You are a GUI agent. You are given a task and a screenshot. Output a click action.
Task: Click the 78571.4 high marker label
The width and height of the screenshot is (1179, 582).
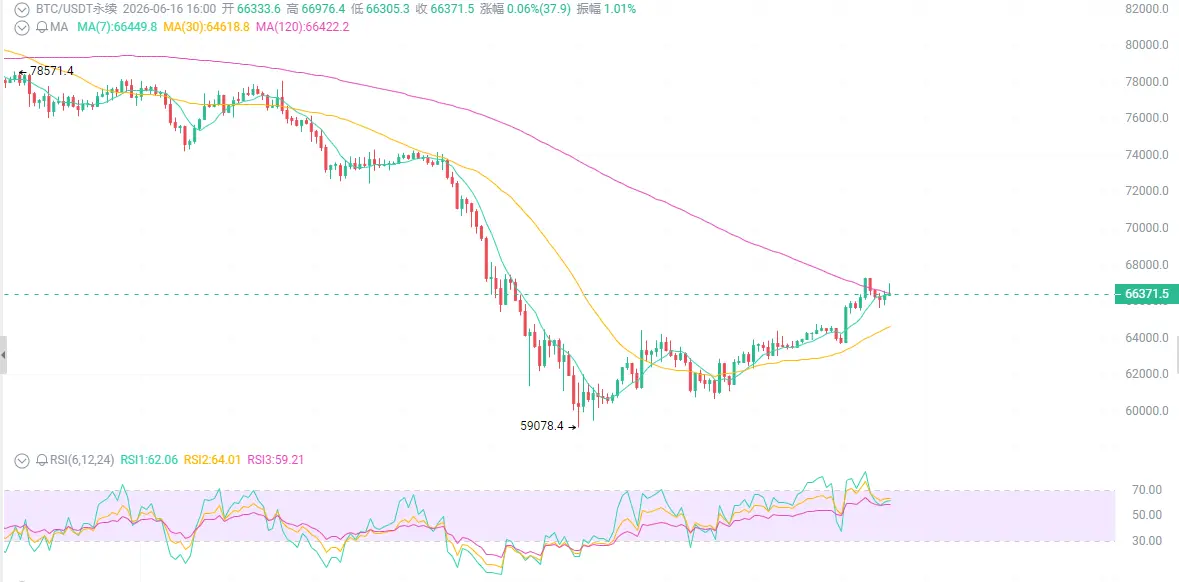click(x=51, y=71)
